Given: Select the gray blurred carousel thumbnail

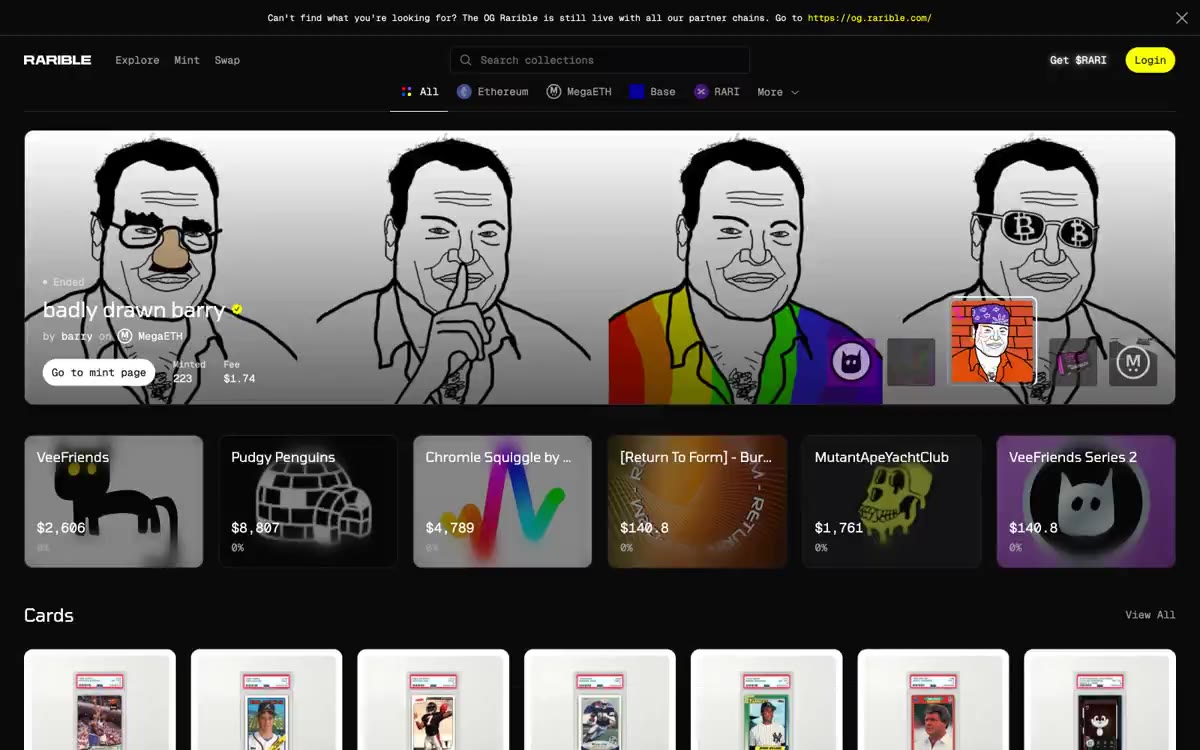Looking at the screenshot, I should 911,361.
